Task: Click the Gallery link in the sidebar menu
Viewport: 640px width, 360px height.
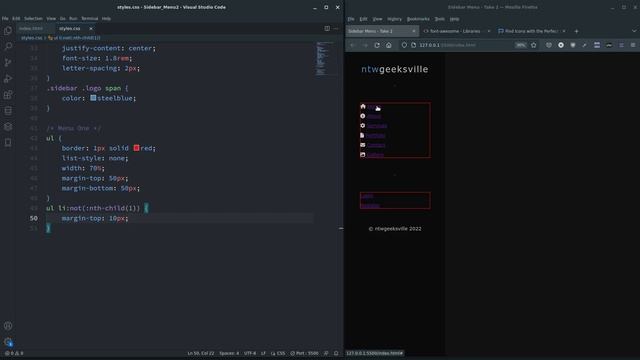Action: 375,155
